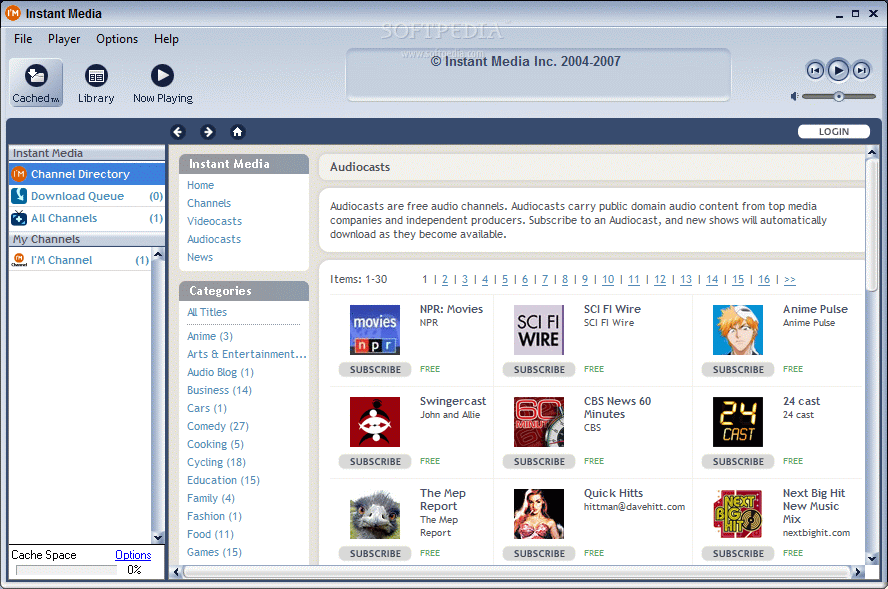Subscribe to NPR: Movies

(x=375, y=370)
